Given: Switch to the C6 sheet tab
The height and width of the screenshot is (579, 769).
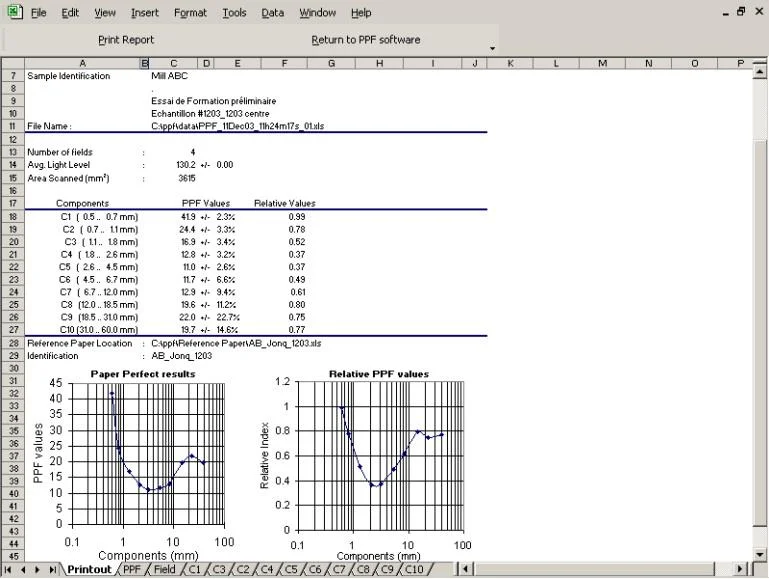Looking at the screenshot, I should point(315,569).
